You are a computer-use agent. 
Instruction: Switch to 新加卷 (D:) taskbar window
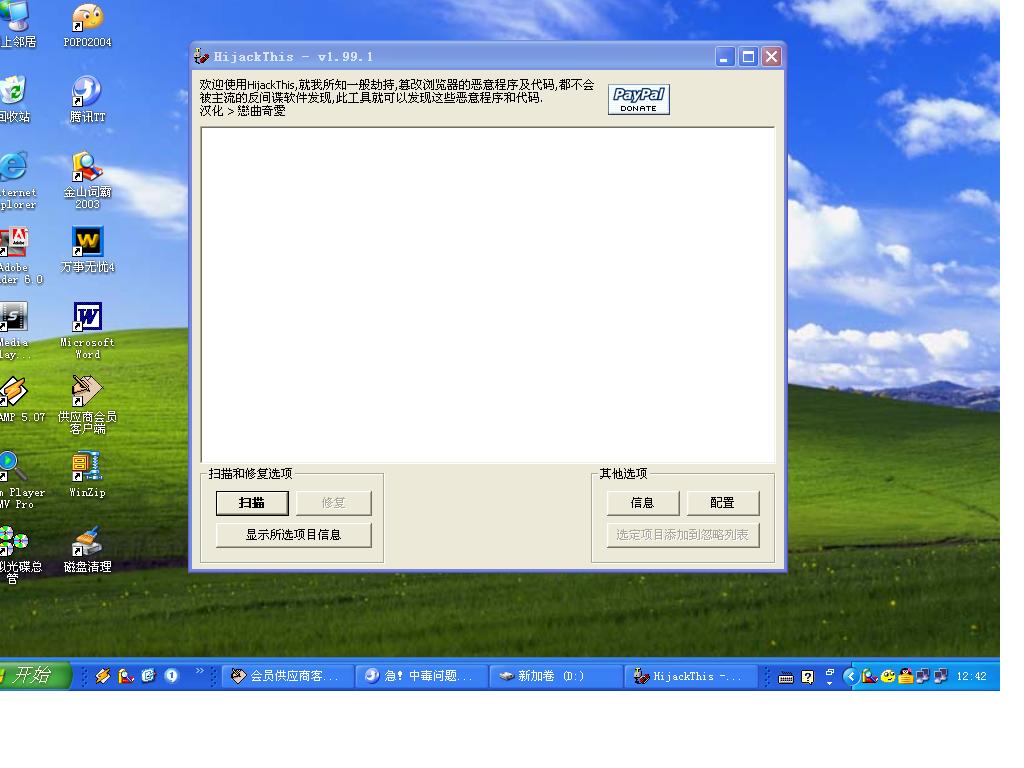[556, 677]
